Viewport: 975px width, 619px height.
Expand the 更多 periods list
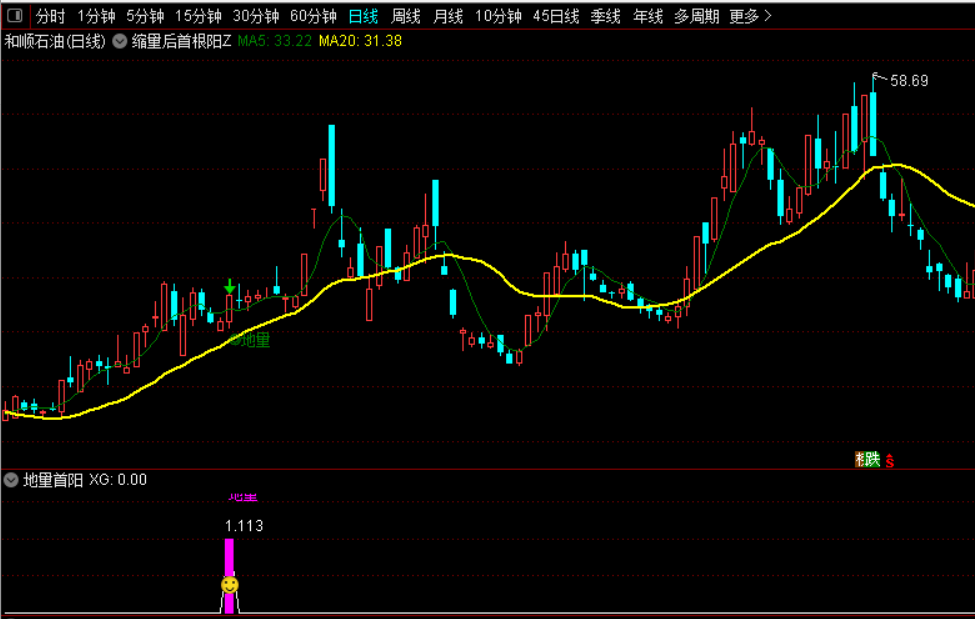(x=751, y=16)
